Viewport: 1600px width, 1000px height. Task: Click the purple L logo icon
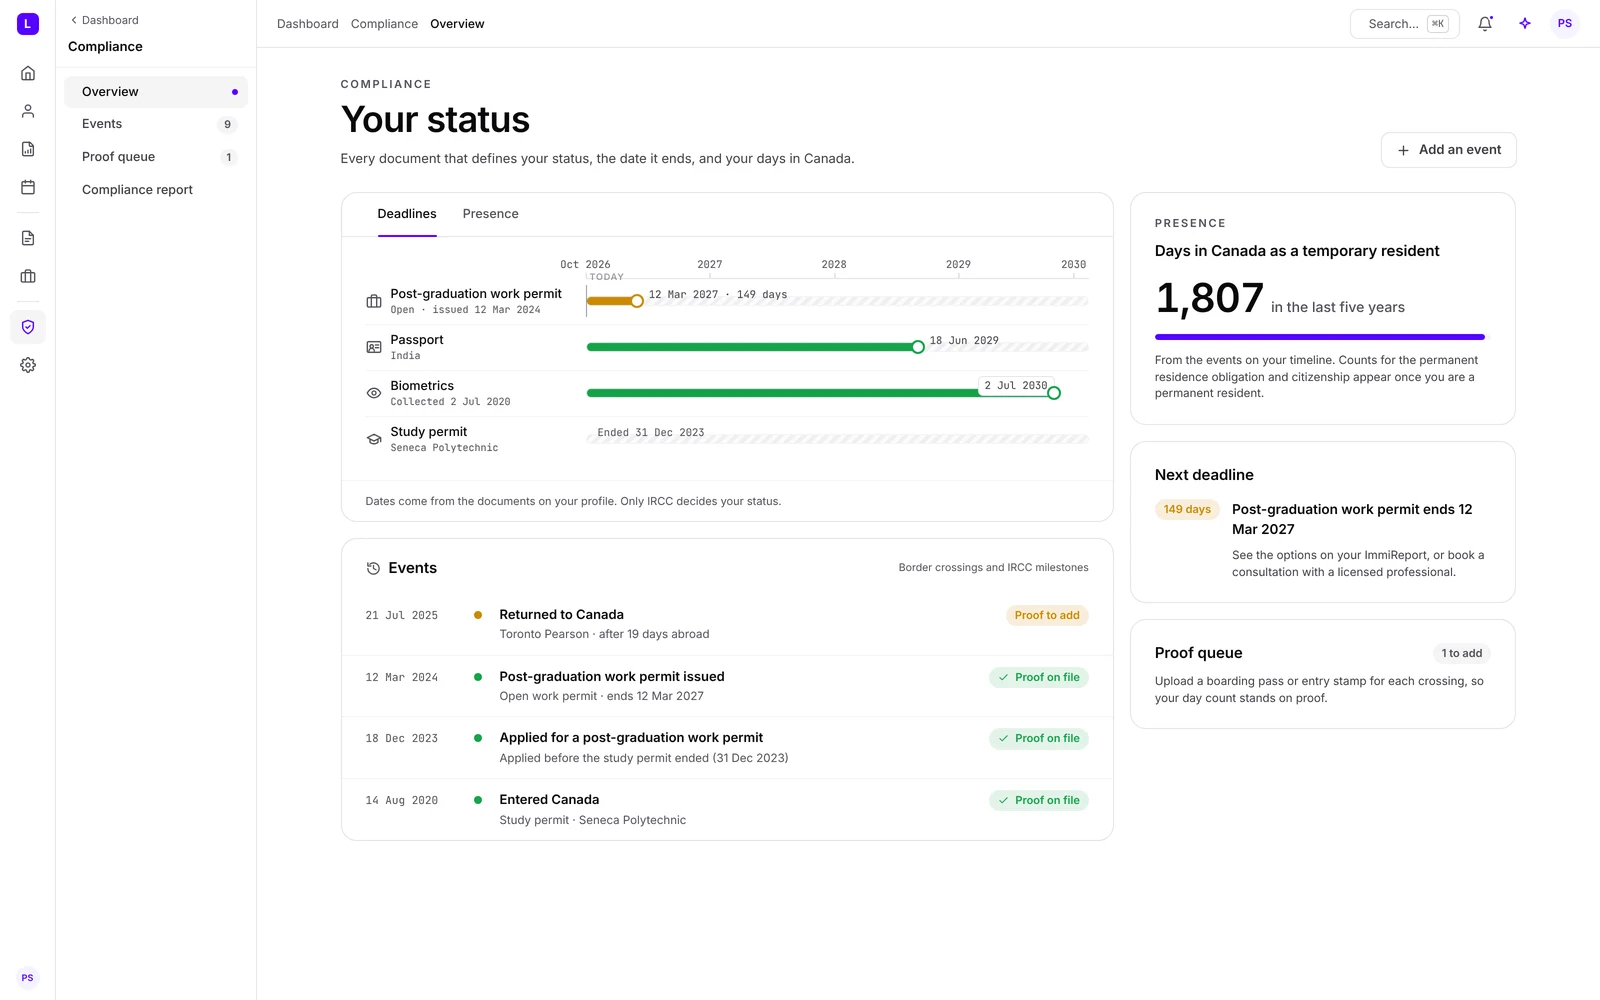(x=28, y=24)
